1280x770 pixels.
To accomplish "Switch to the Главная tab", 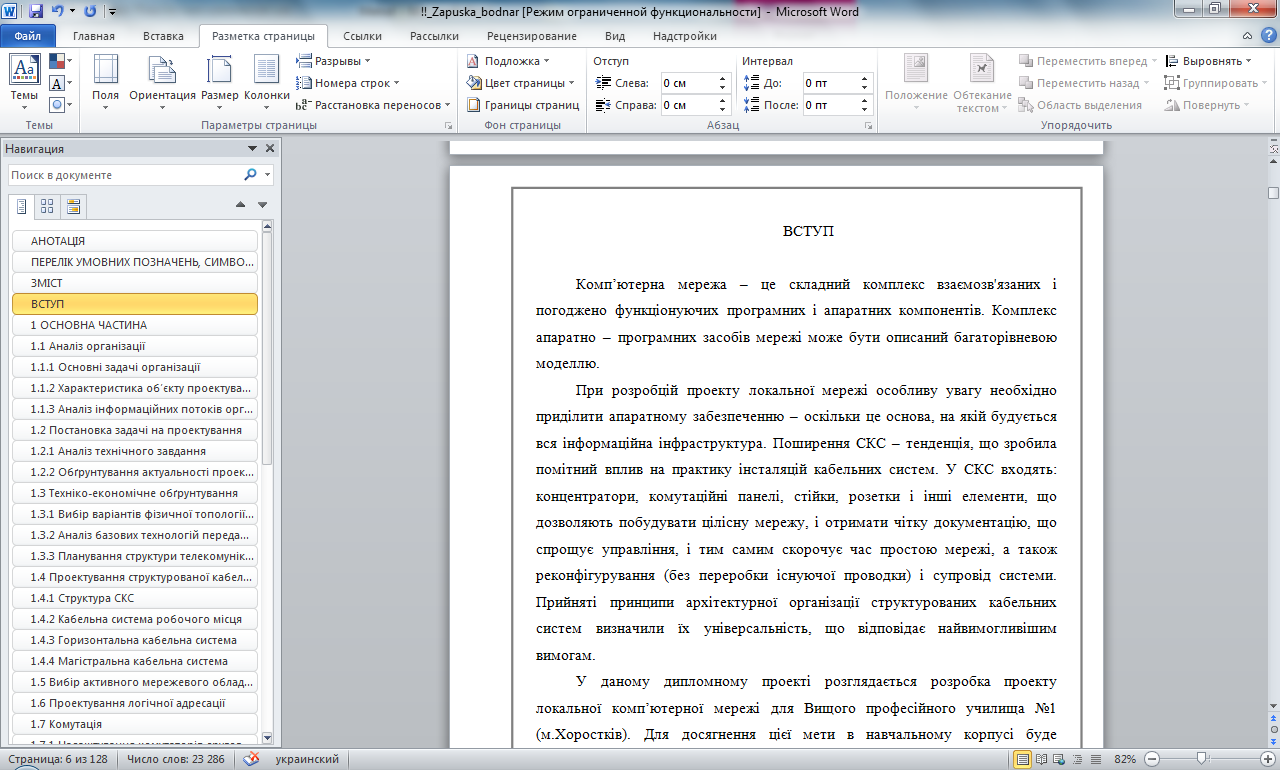I will (x=94, y=36).
